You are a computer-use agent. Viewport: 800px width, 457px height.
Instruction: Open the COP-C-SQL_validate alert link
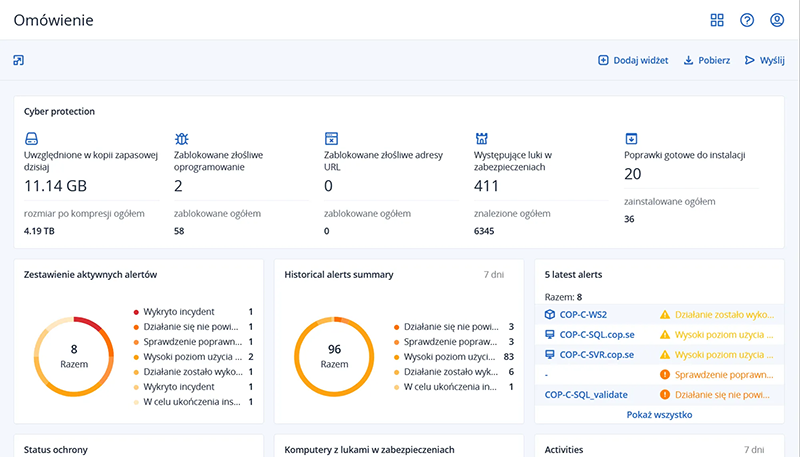point(586,395)
